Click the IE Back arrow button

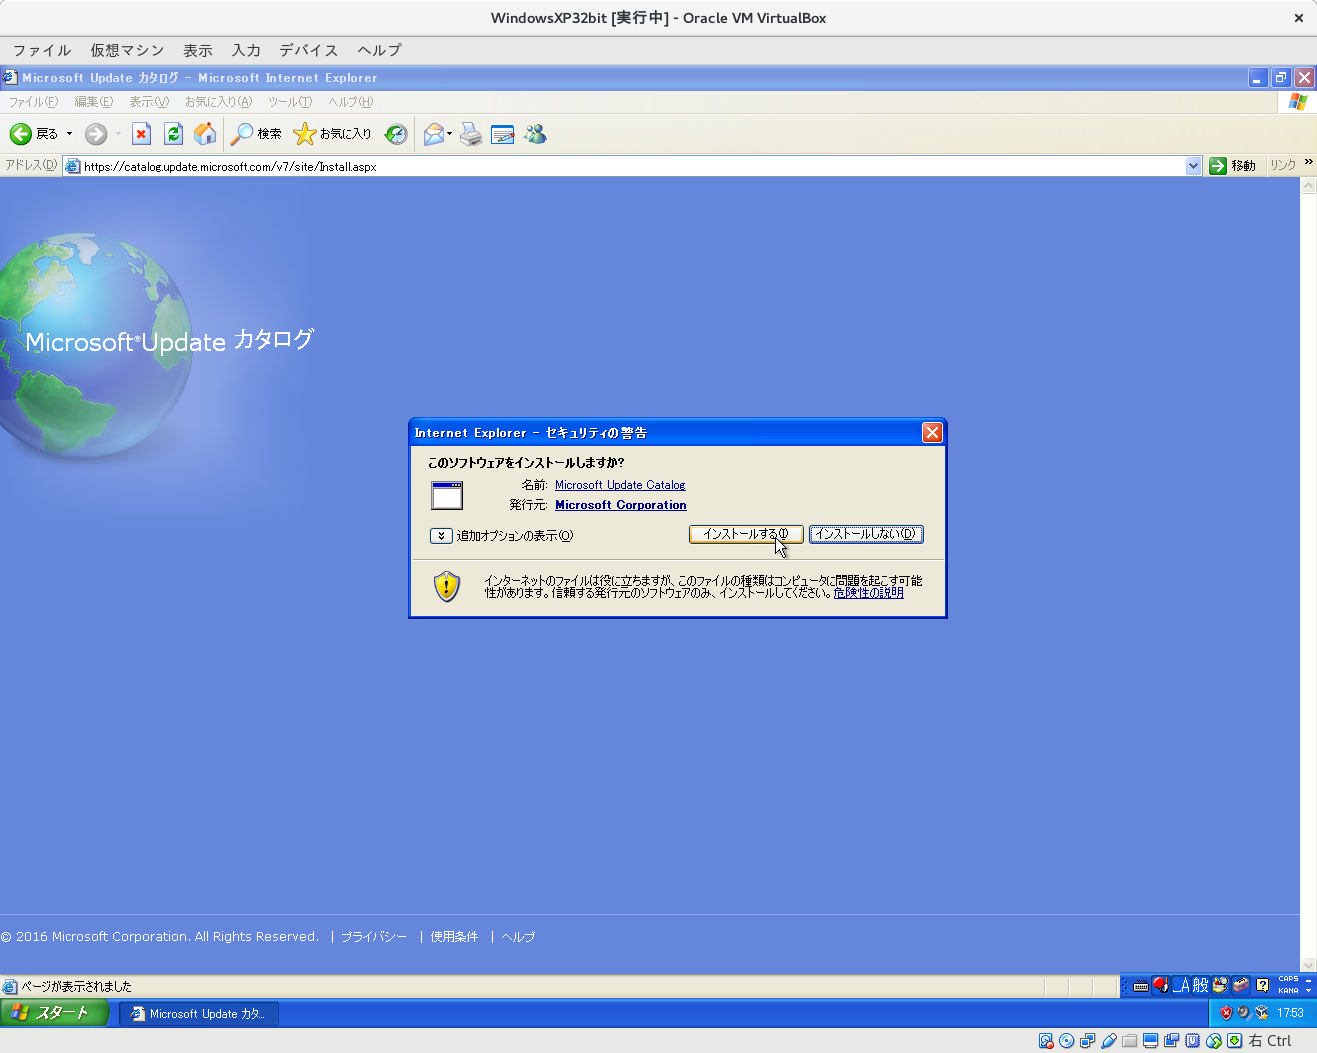click(21, 134)
